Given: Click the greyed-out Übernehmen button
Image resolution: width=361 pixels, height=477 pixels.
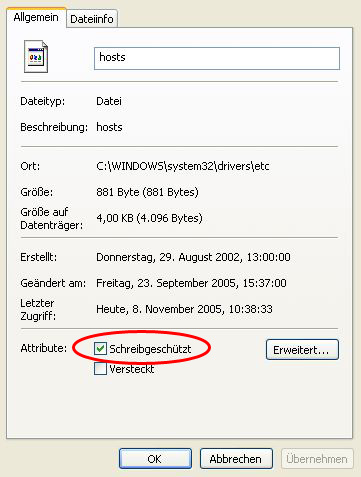Looking at the screenshot, I should (317, 459).
